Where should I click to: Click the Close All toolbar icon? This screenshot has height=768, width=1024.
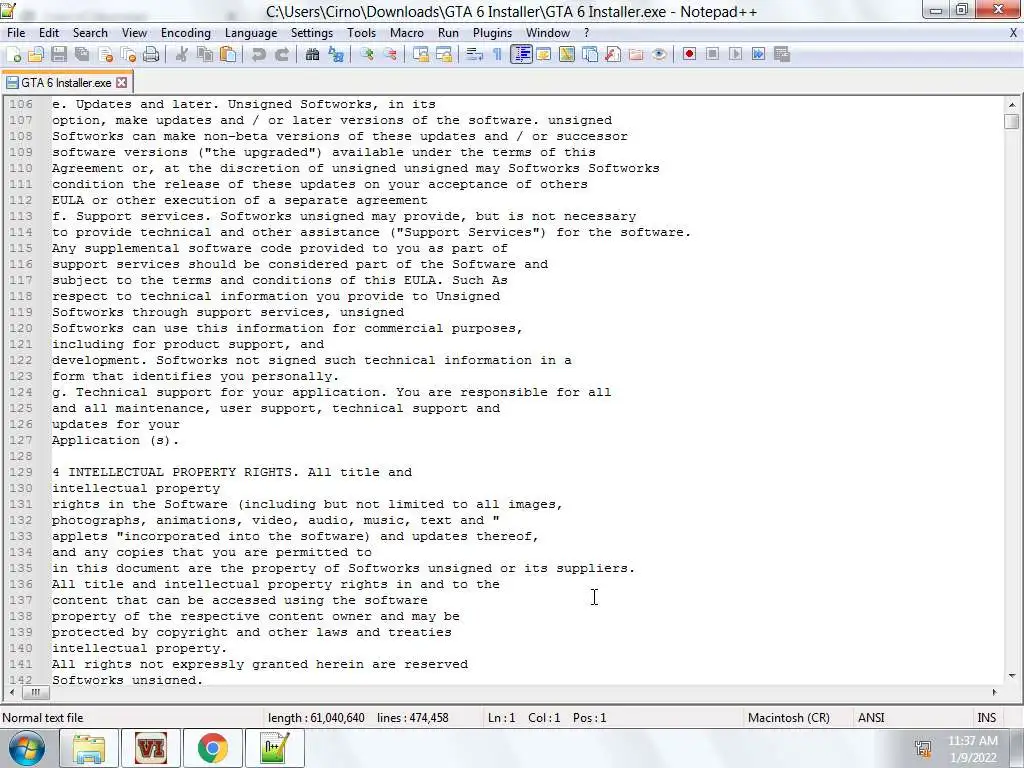pyautogui.click(x=128, y=55)
